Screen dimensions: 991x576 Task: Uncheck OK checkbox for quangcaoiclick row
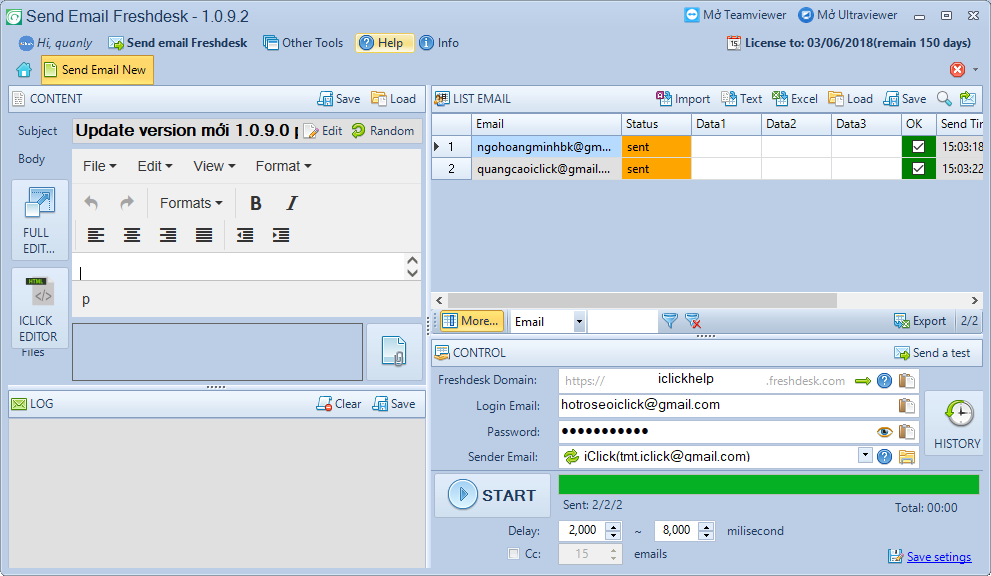click(x=918, y=169)
